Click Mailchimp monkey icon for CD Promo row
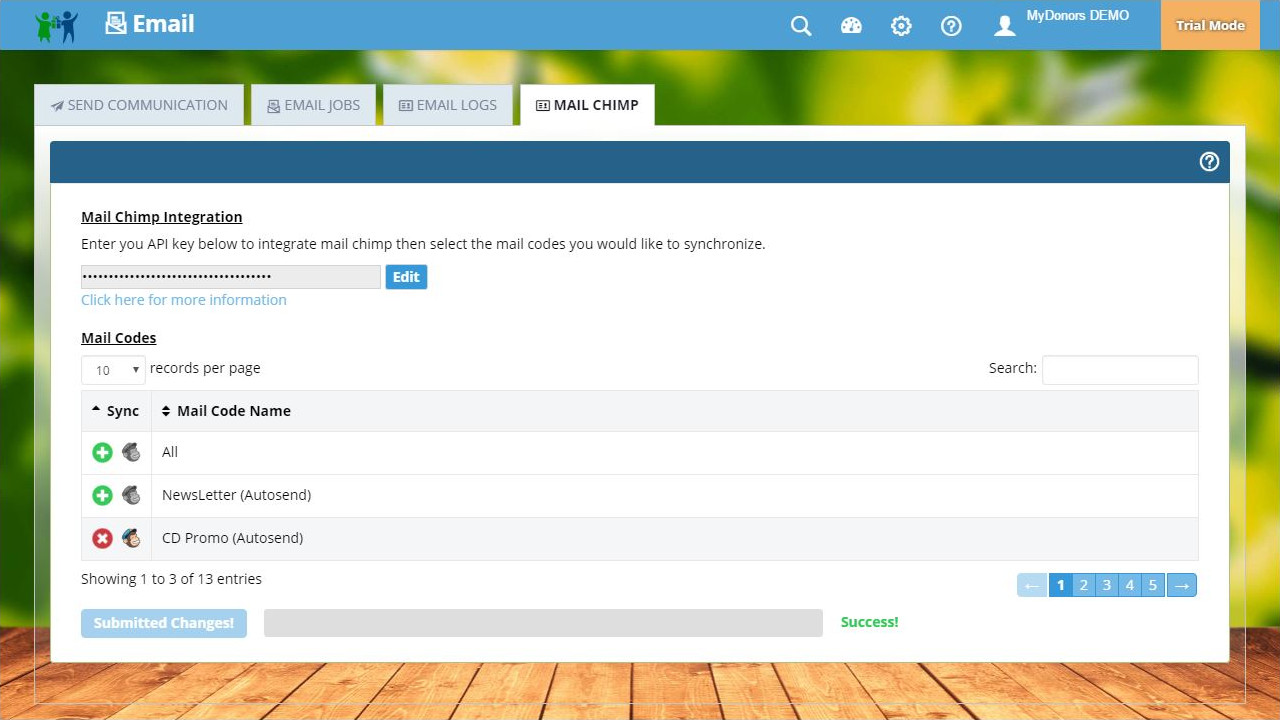1280x720 pixels. tap(131, 538)
